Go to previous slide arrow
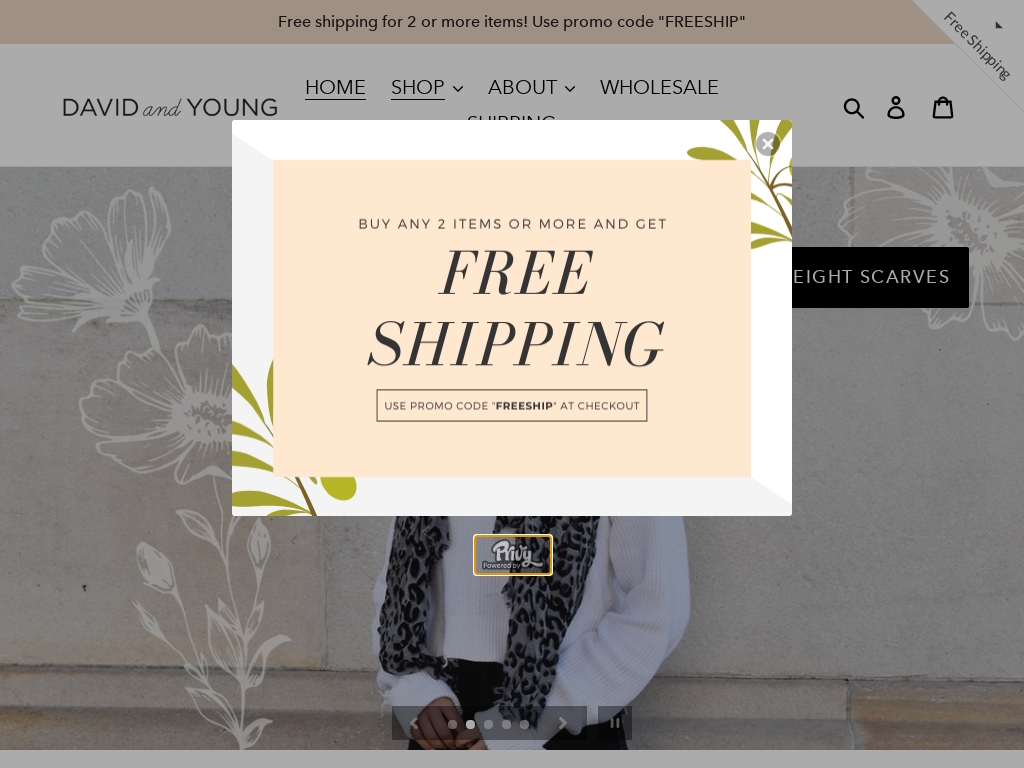The height and width of the screenshot is (768, 1024). click(x=414, y=724)
